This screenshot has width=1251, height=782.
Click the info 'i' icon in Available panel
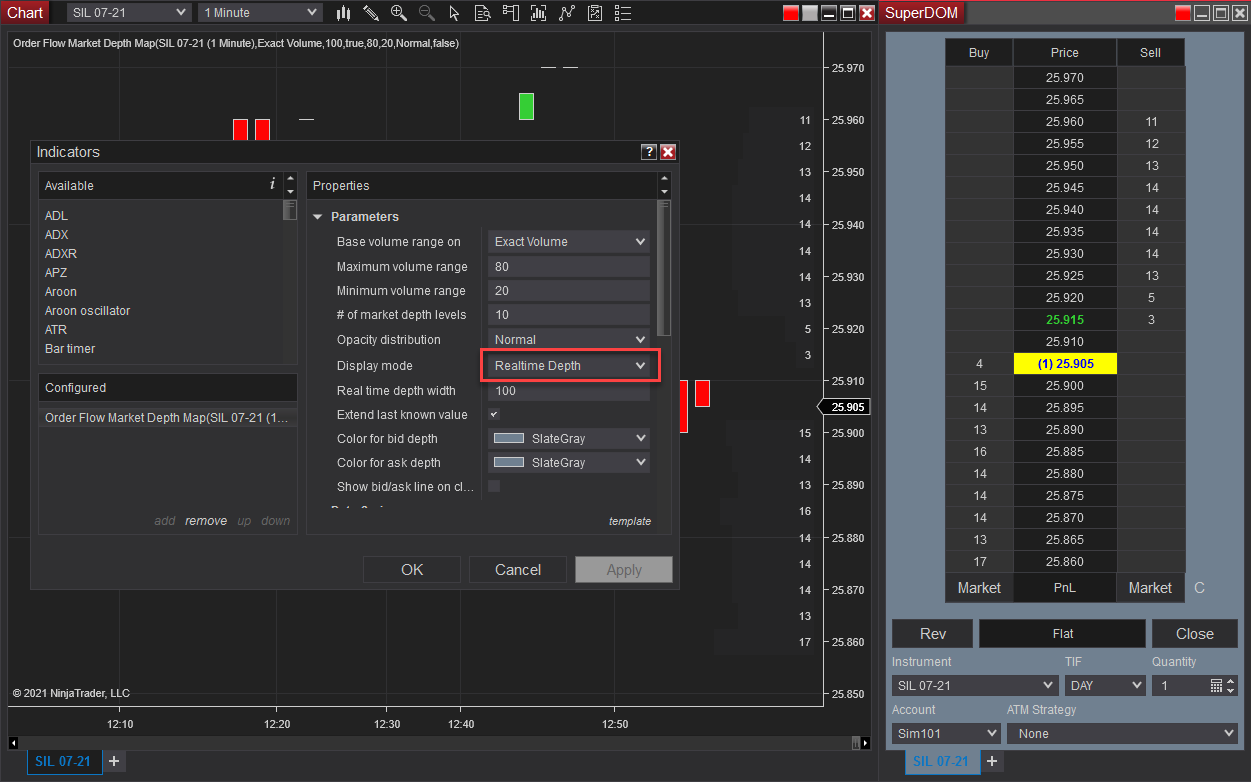coord(272,184)
